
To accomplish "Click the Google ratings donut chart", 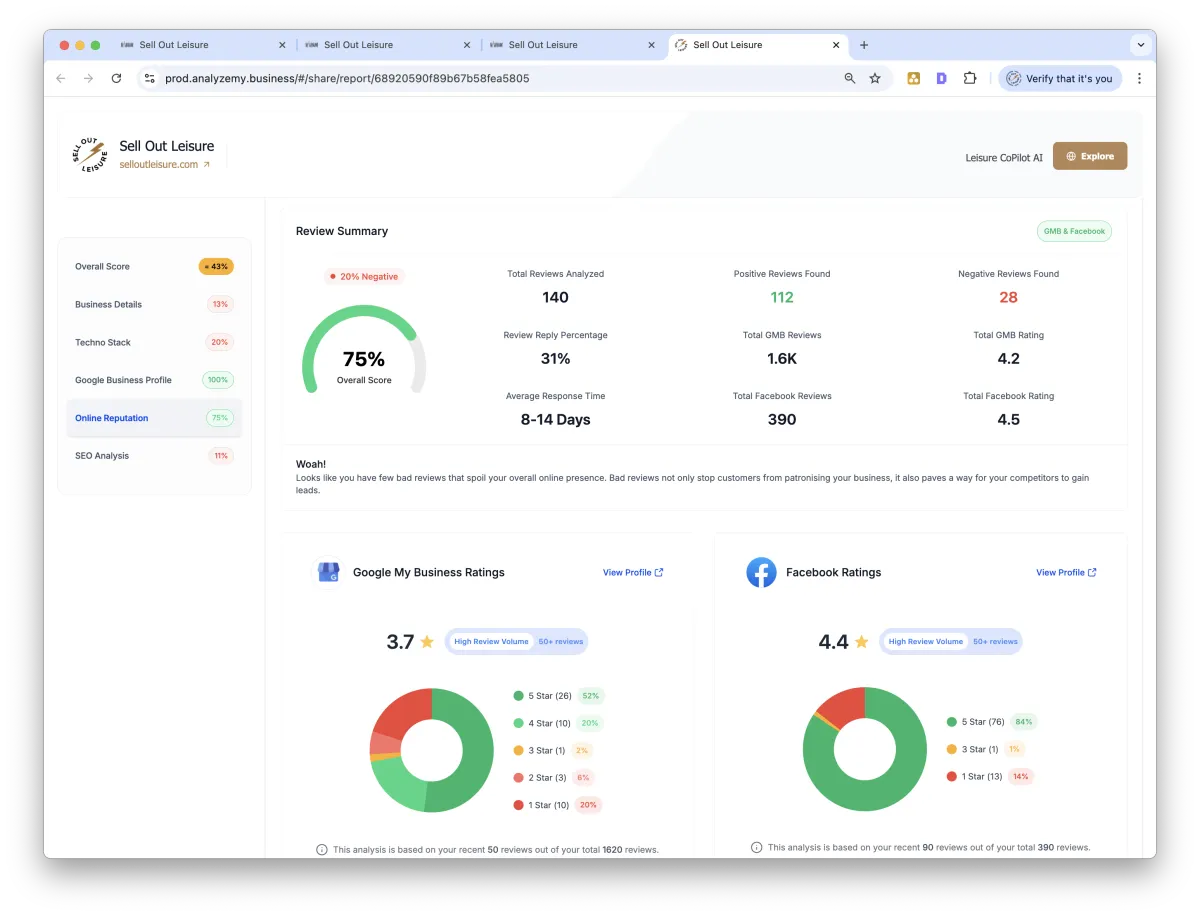I will coord(432,750).
